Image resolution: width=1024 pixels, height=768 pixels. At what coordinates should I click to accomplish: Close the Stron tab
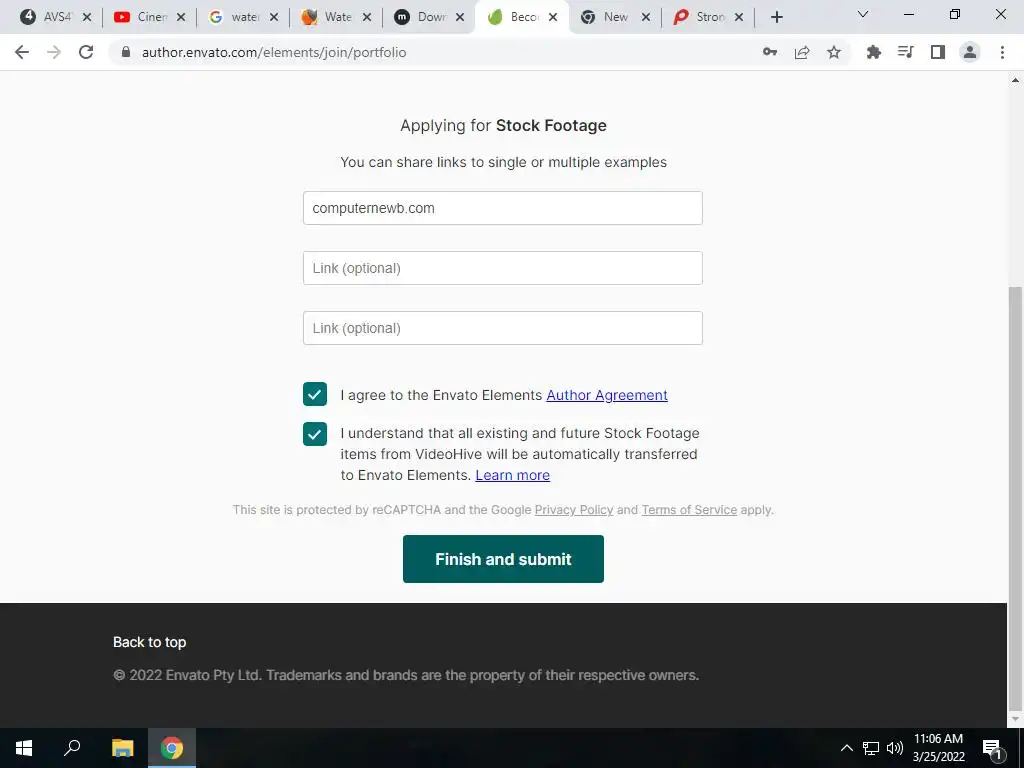tap(739, 17)
